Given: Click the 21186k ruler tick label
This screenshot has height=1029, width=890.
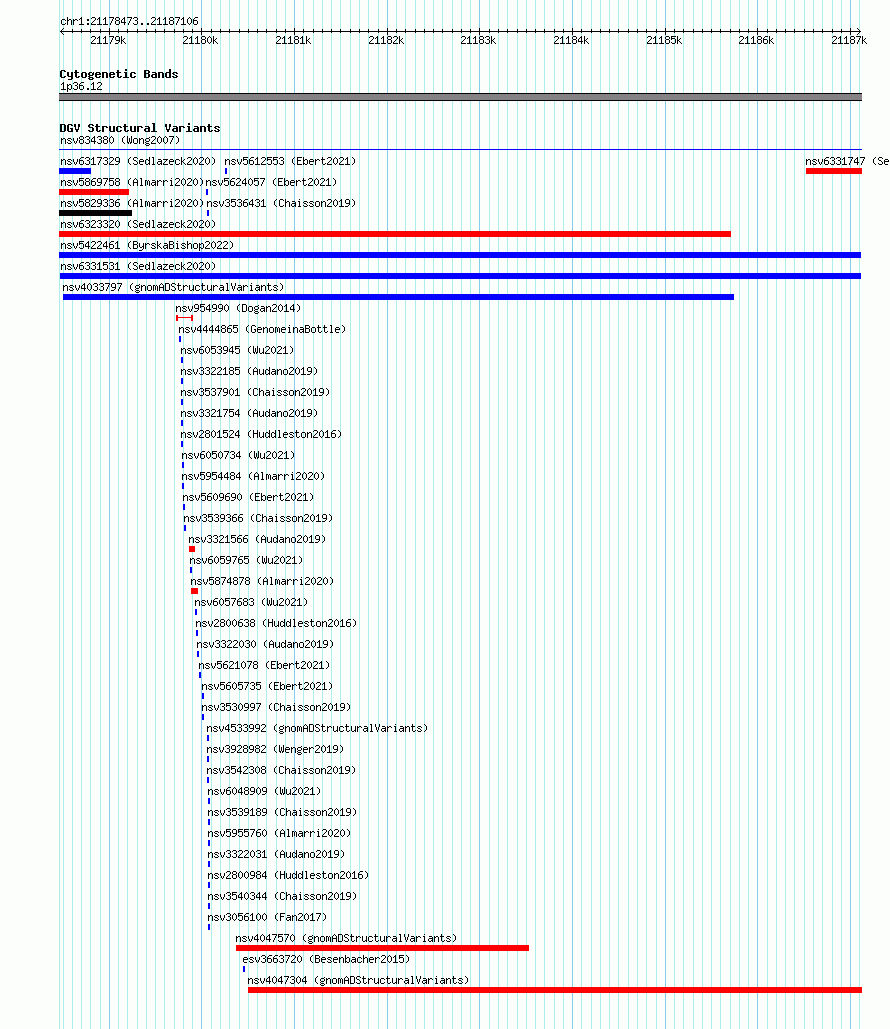Looking at the screenshot, I should (756, 40).
